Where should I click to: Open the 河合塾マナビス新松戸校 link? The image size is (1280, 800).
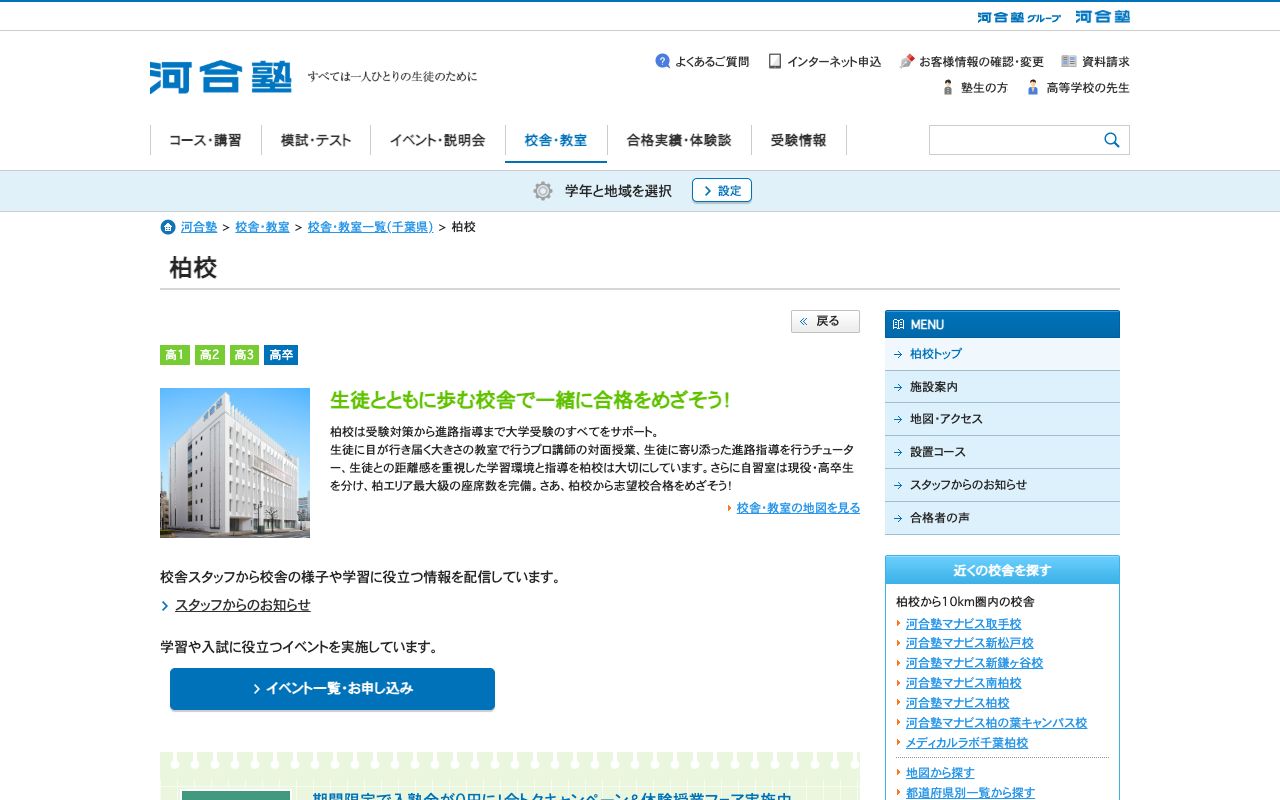coord(970,643)
